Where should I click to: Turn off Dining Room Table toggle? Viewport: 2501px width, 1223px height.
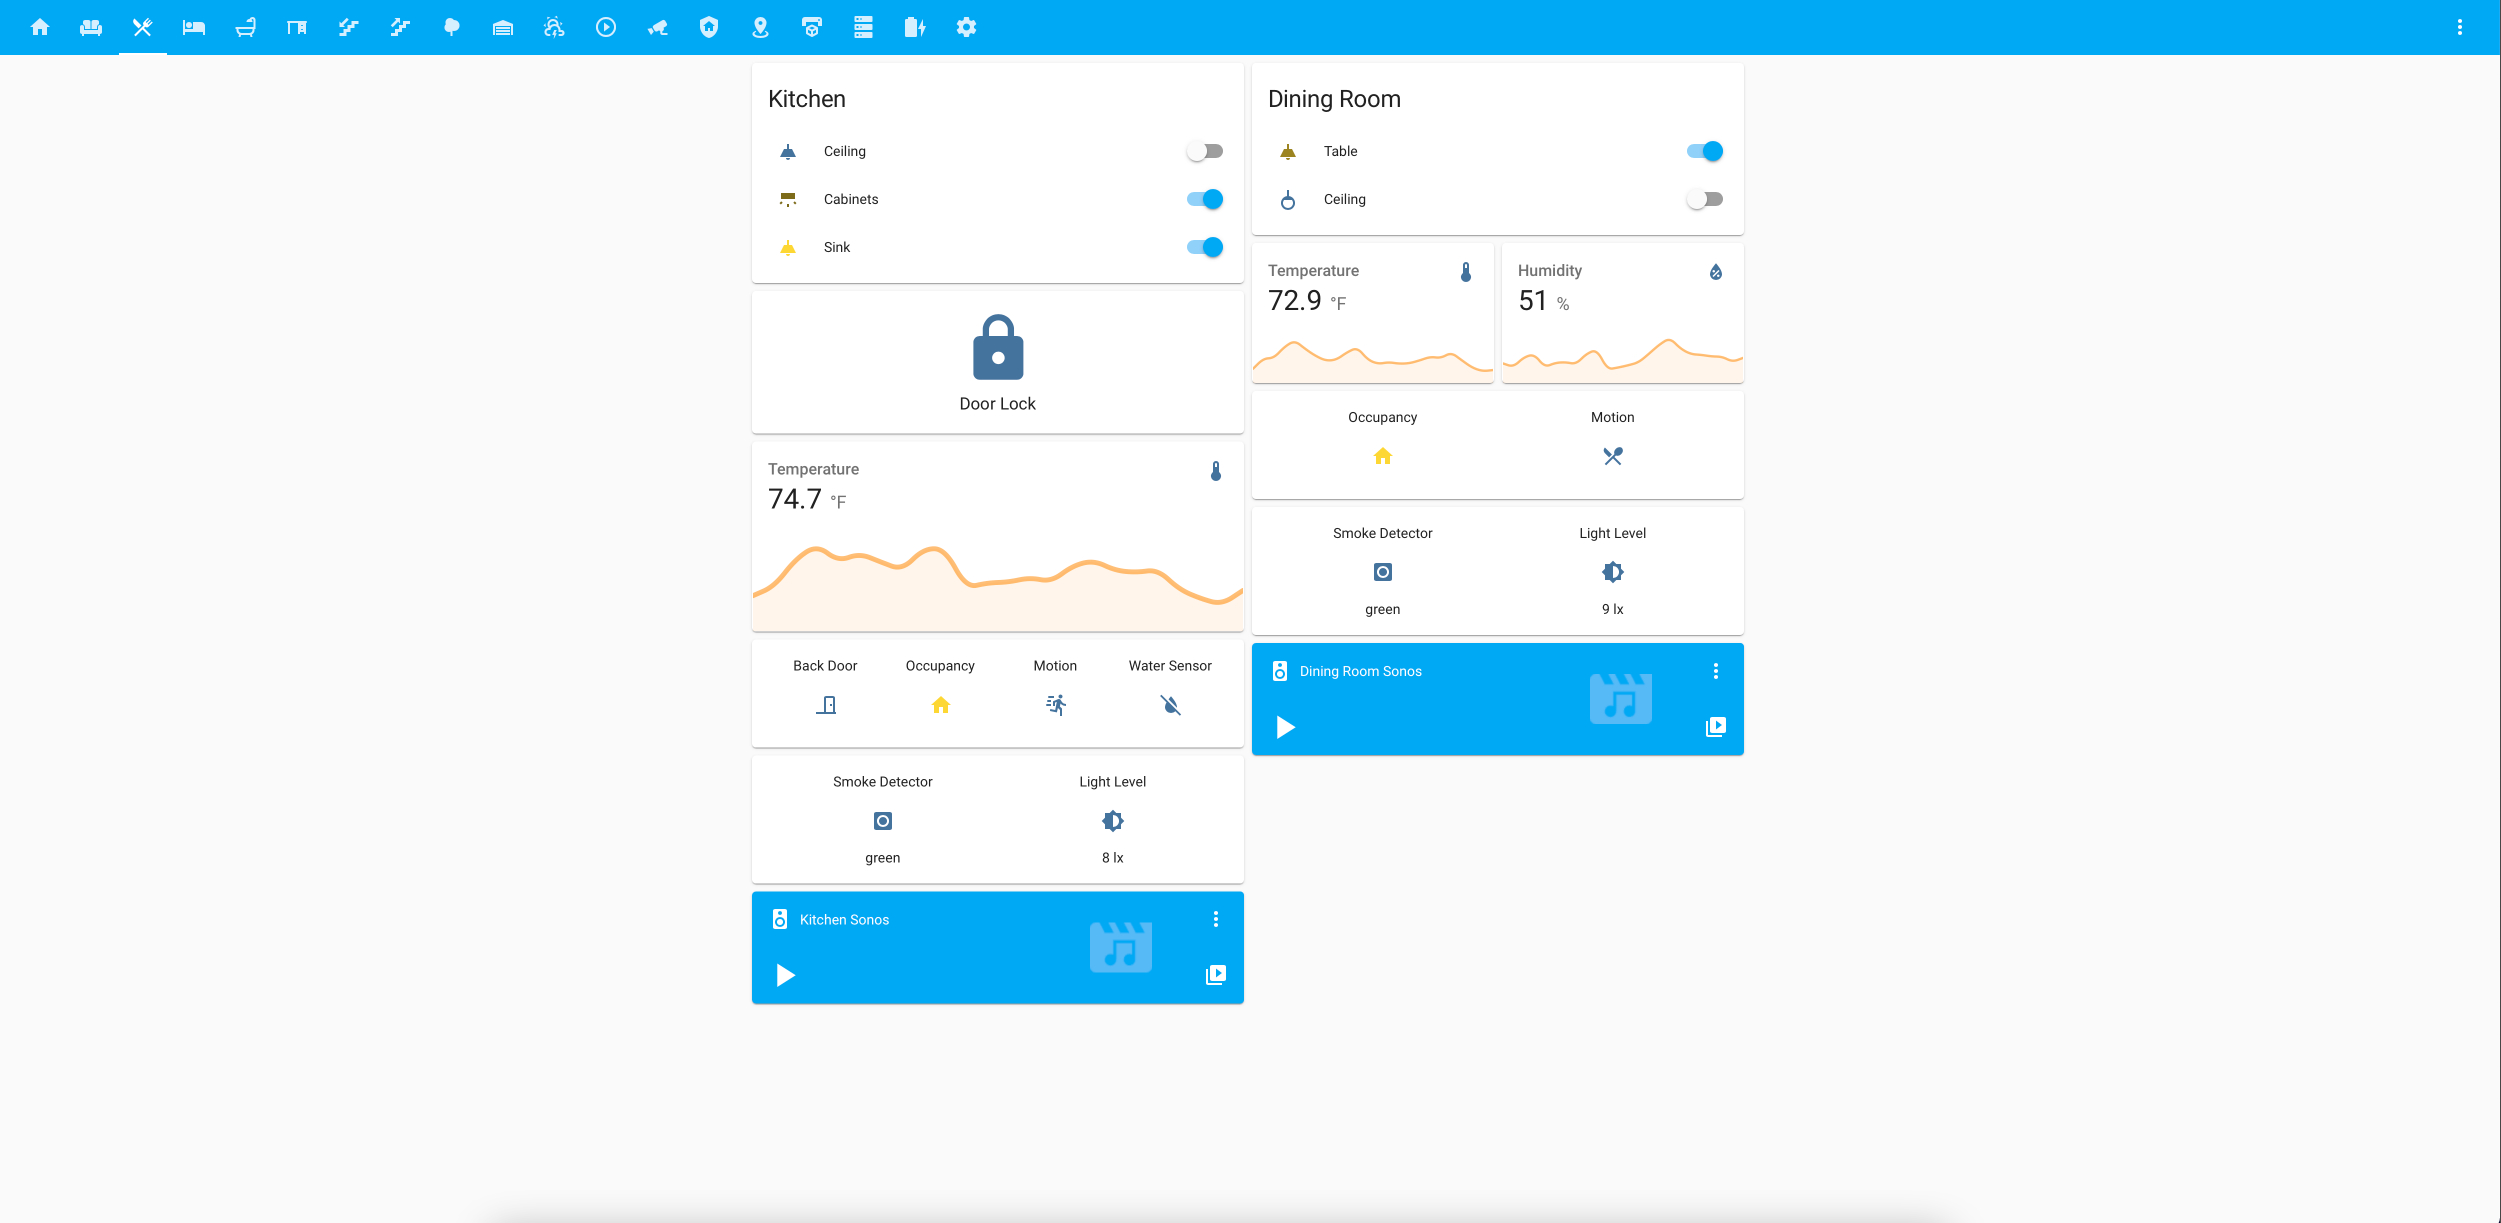tap(1704, 151)
